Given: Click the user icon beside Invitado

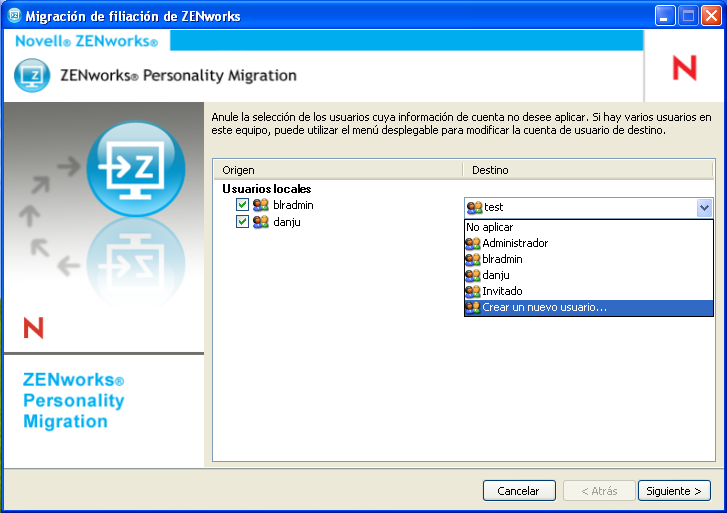Looking at the screenshot, I should click(x=473, y=291).
